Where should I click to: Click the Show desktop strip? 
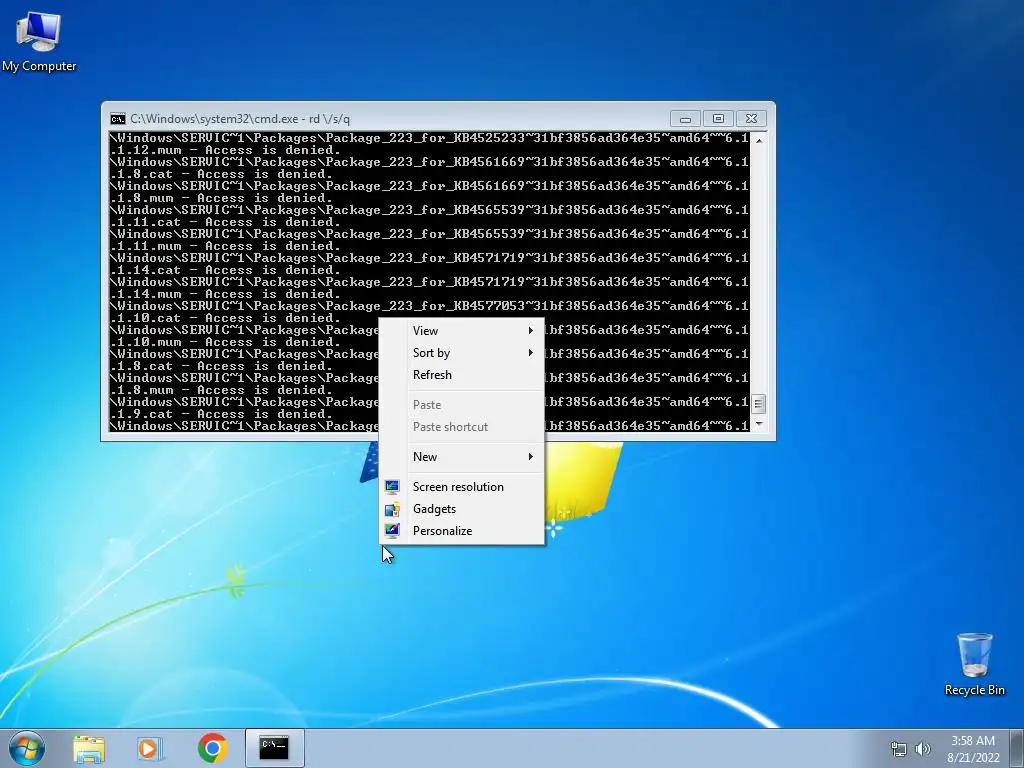(x=1017, y=748)
